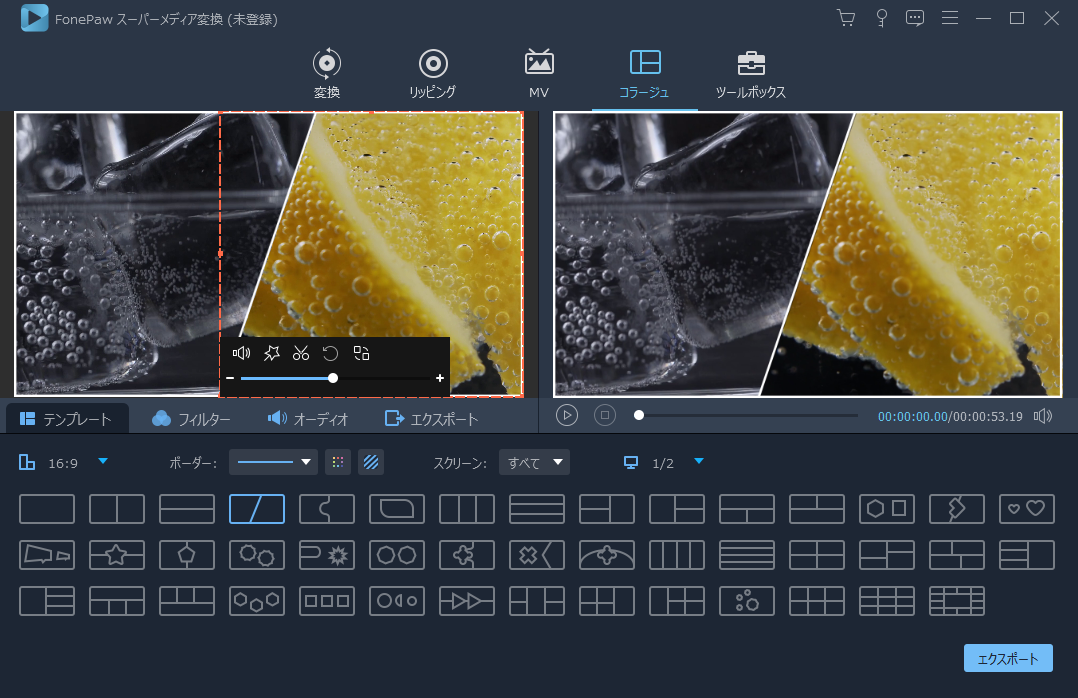This screenshot has width=1078, height=698.
Task: Click the magic wand edit icon
Action: [271, 353]
